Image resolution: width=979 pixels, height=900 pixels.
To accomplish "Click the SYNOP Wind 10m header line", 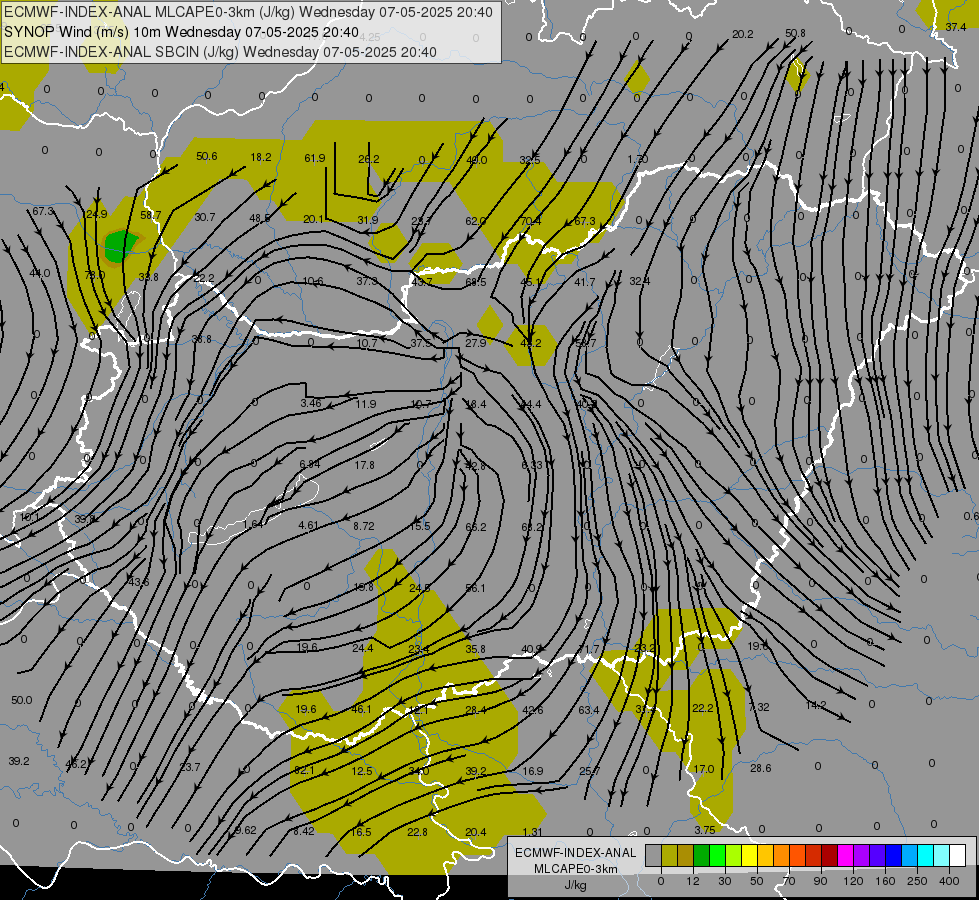I will (x=182, y=32).
